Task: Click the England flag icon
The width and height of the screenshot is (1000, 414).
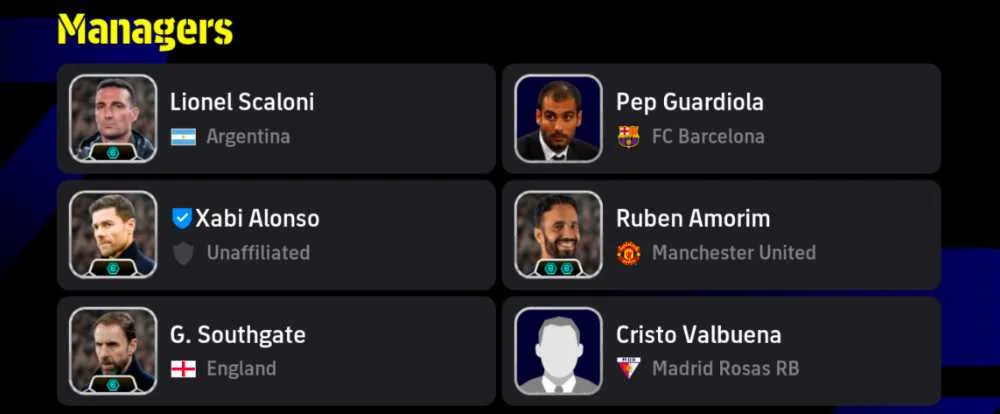Action: (x=183, y=369)
